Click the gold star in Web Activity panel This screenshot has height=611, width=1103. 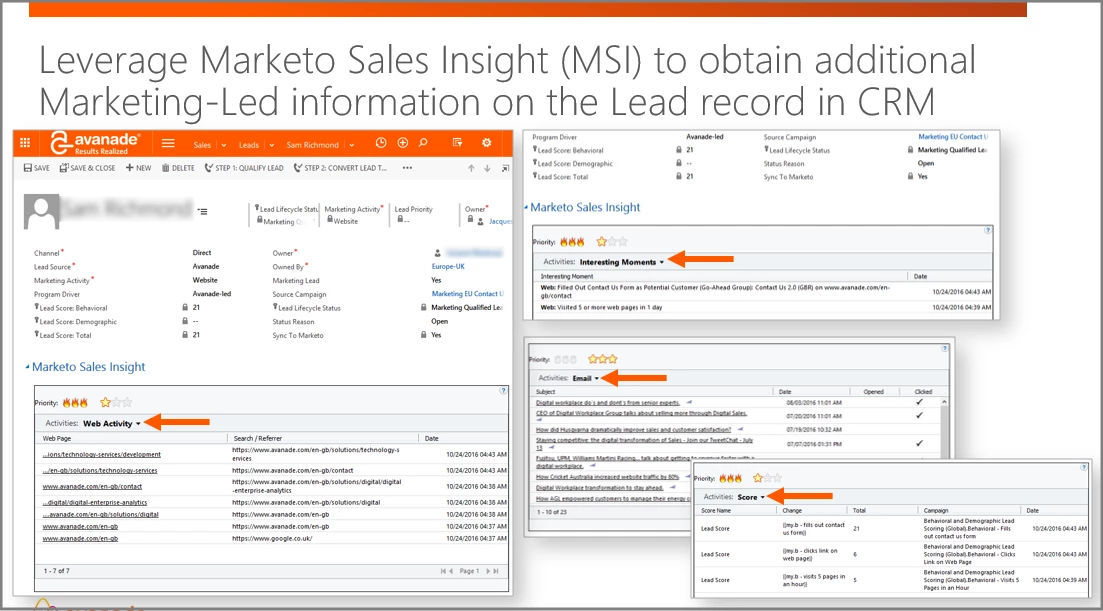pyautogui.click(x=106, y=402)
